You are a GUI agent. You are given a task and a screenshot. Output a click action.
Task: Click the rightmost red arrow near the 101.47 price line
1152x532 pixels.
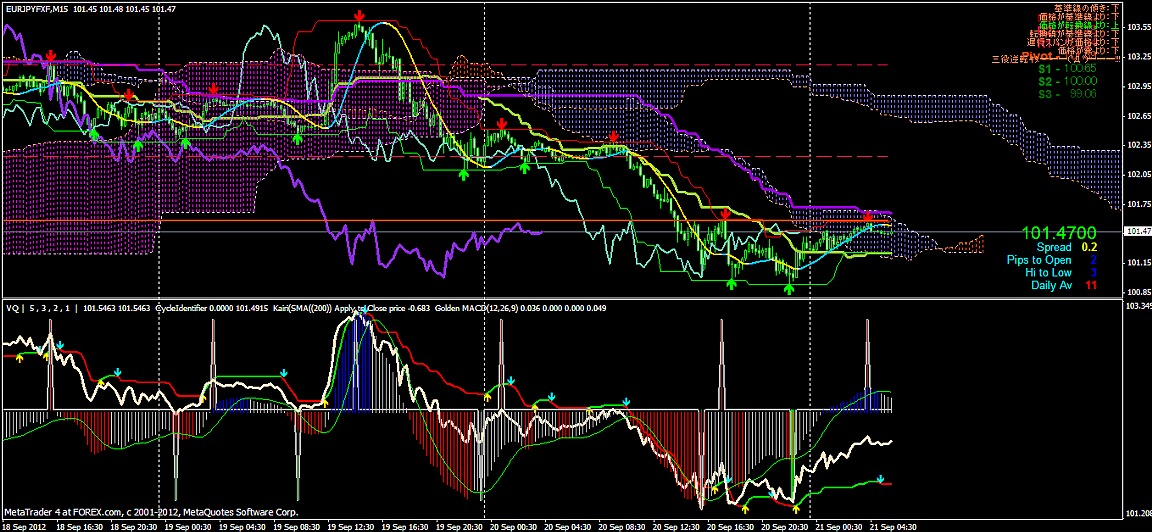[868, 217]
